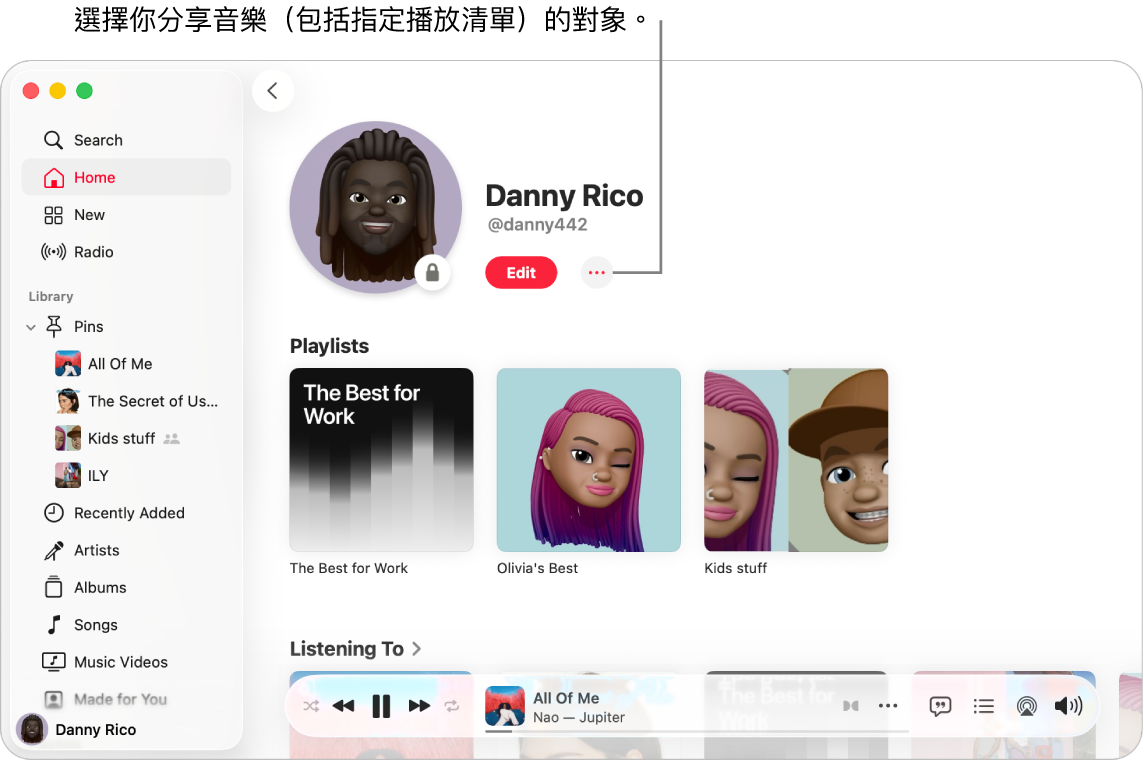This screenshot has width=1144, height=763.
Task: Enable repeat mode
Action: point(452,705)
